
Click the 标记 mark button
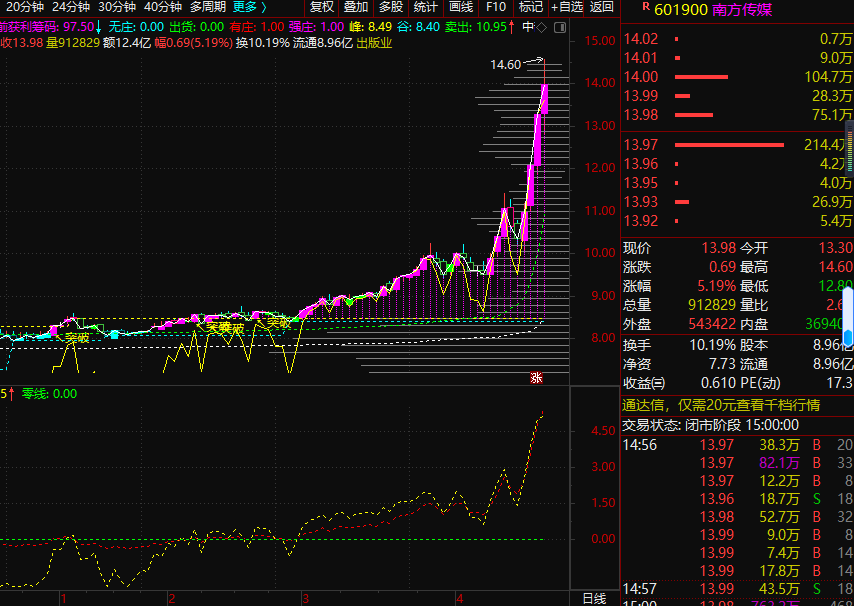(531, 7)
